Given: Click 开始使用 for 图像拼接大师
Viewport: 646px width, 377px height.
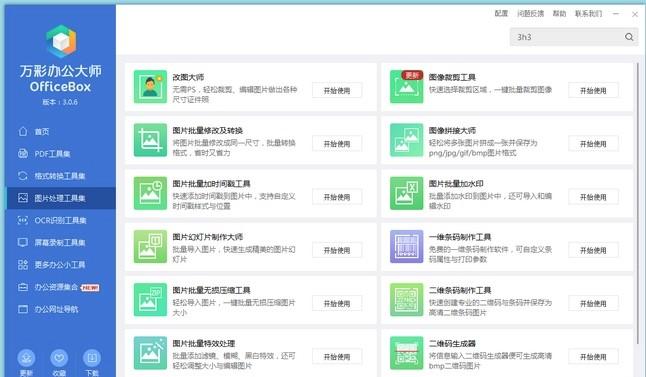Looking at the screenshot, I should click(x=593, y=144).
